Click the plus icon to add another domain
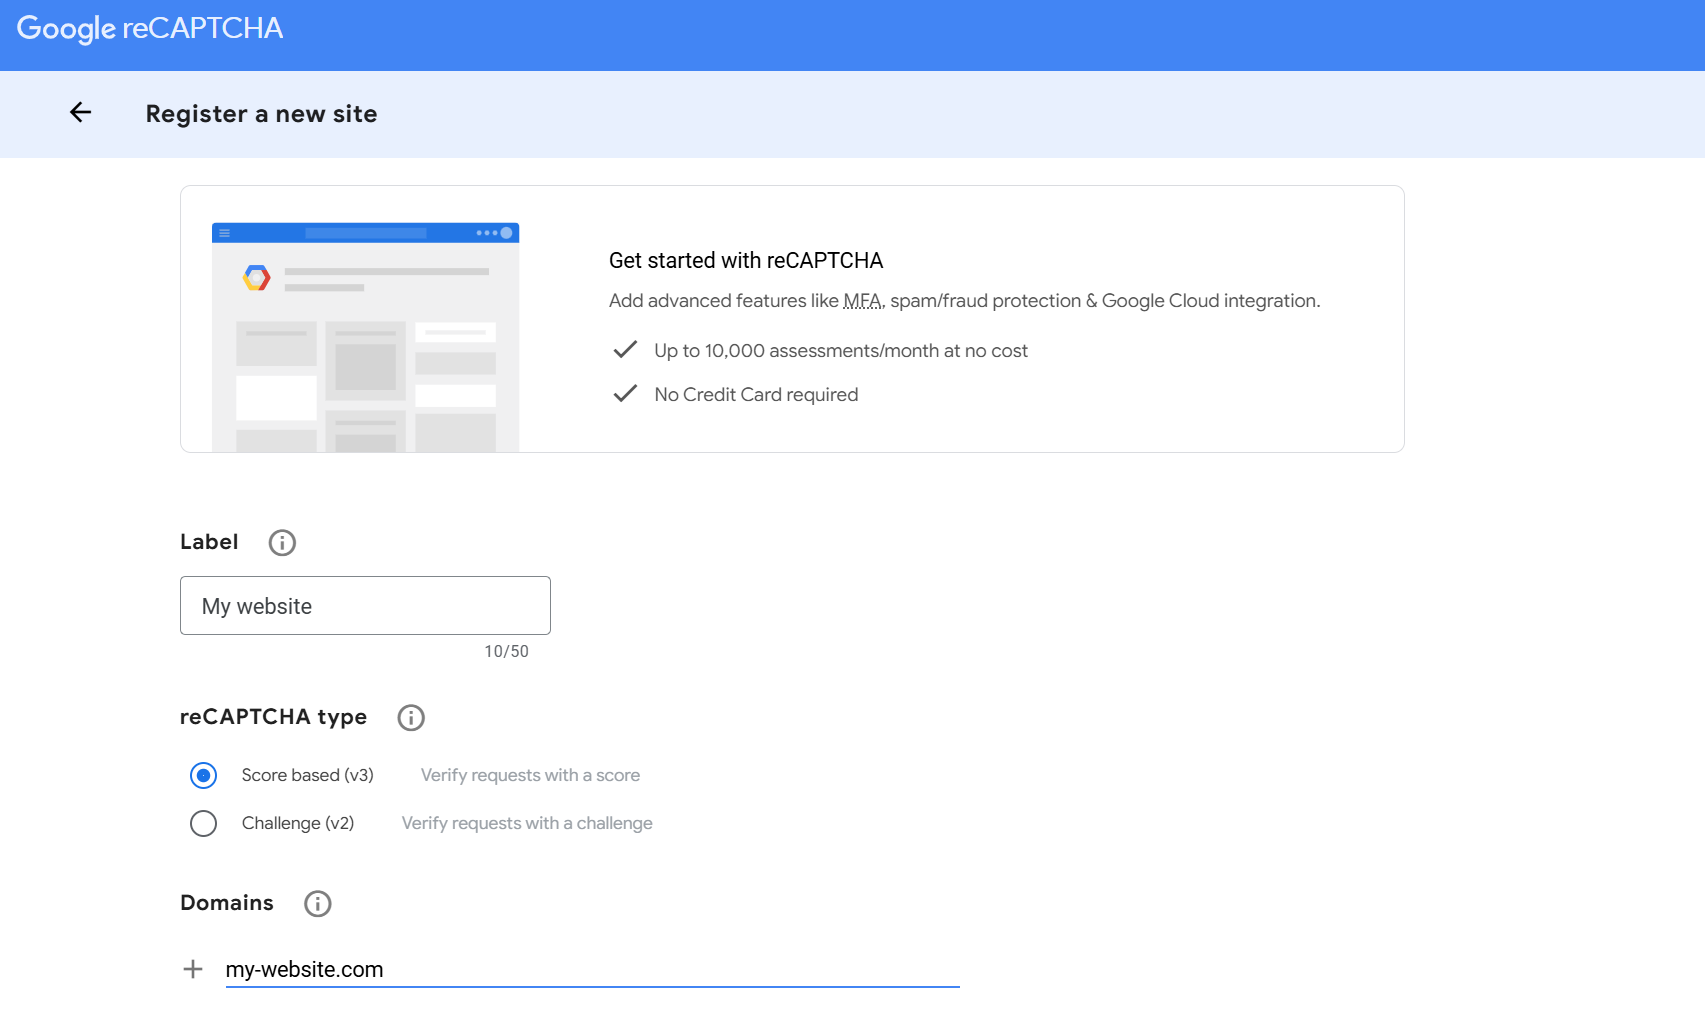 pos(191,968)
